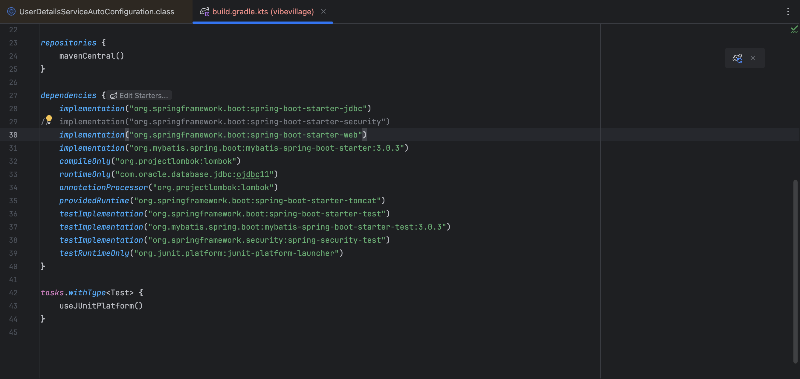This screenshot has height=379, width=800.
Task: Close the build.gradle.kts editor tab
Action: [x=323, y=11]
